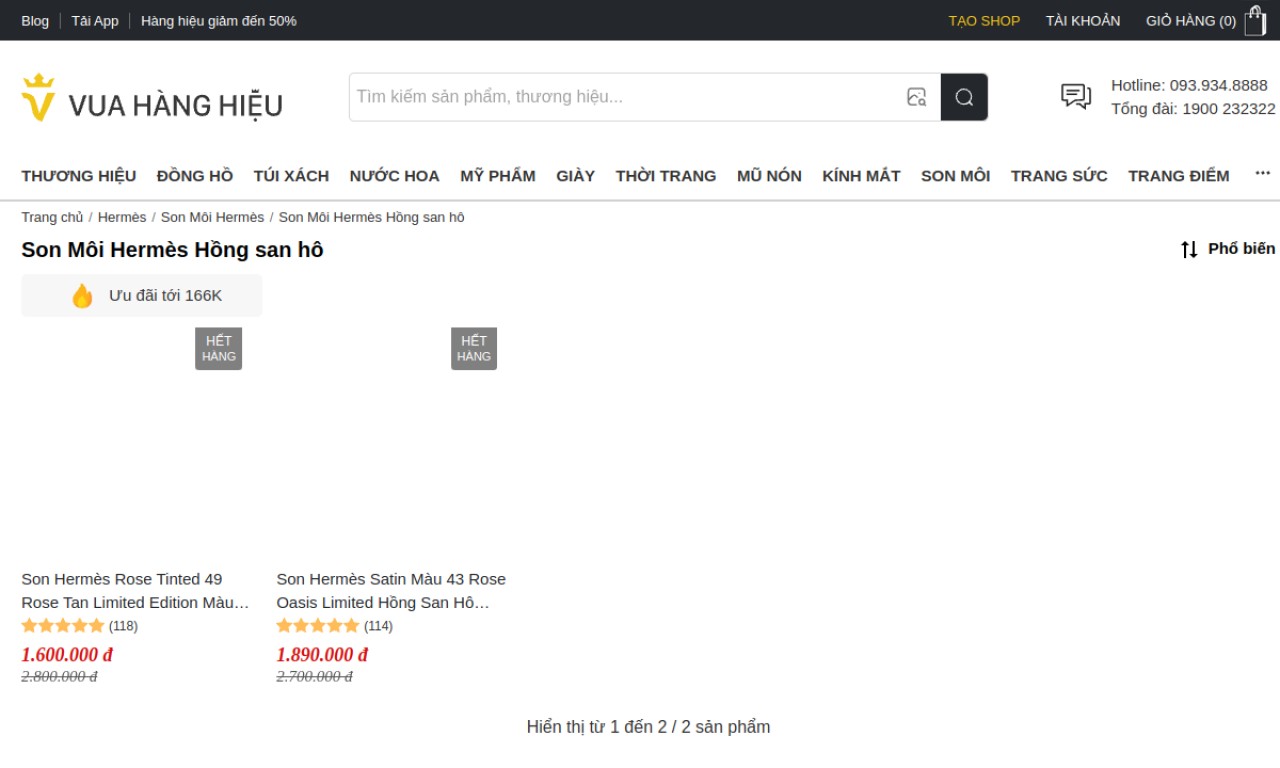Open the Blog link in top bar
Viewport: 1280px width, 768px height.
[x=35, y=20]
